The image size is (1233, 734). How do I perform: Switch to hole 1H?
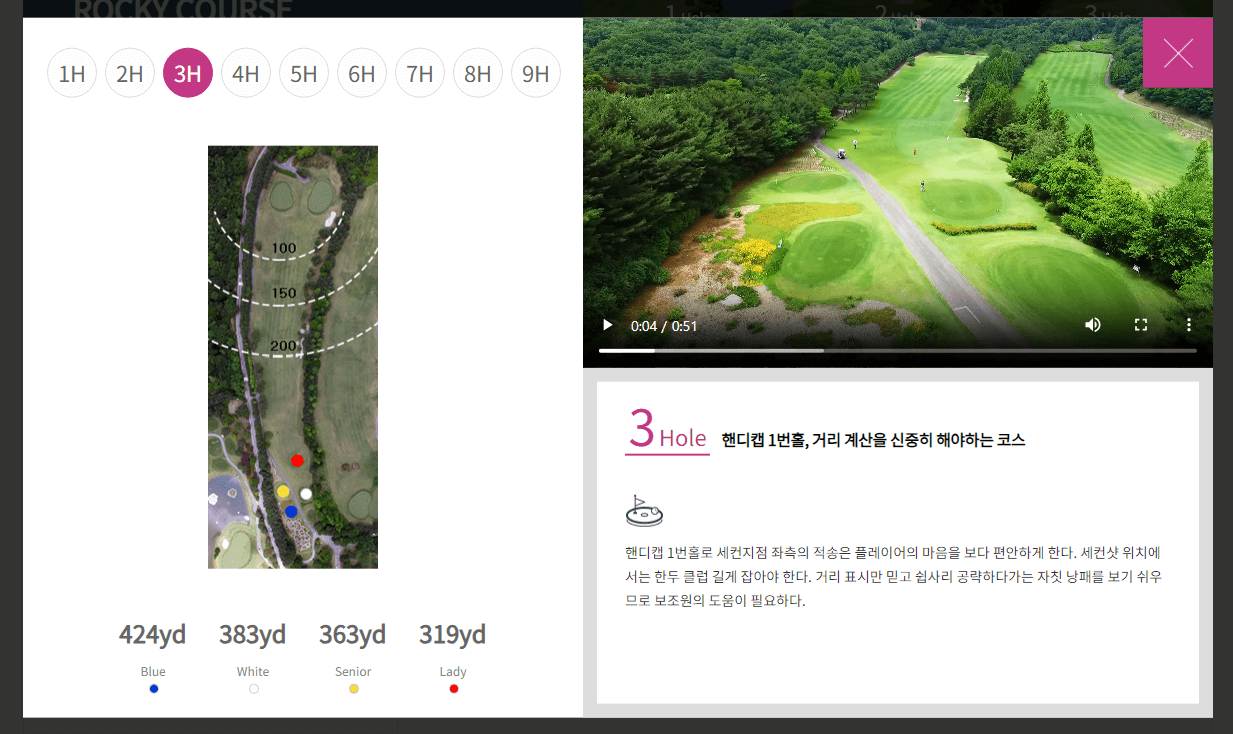[71, 72]
